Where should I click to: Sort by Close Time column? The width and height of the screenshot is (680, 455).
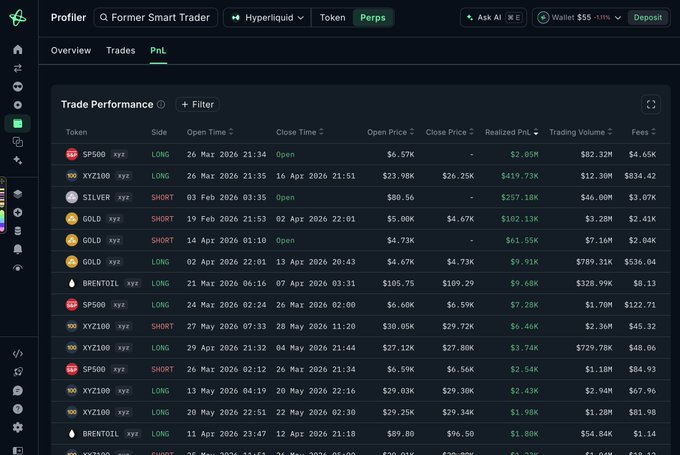300,132
